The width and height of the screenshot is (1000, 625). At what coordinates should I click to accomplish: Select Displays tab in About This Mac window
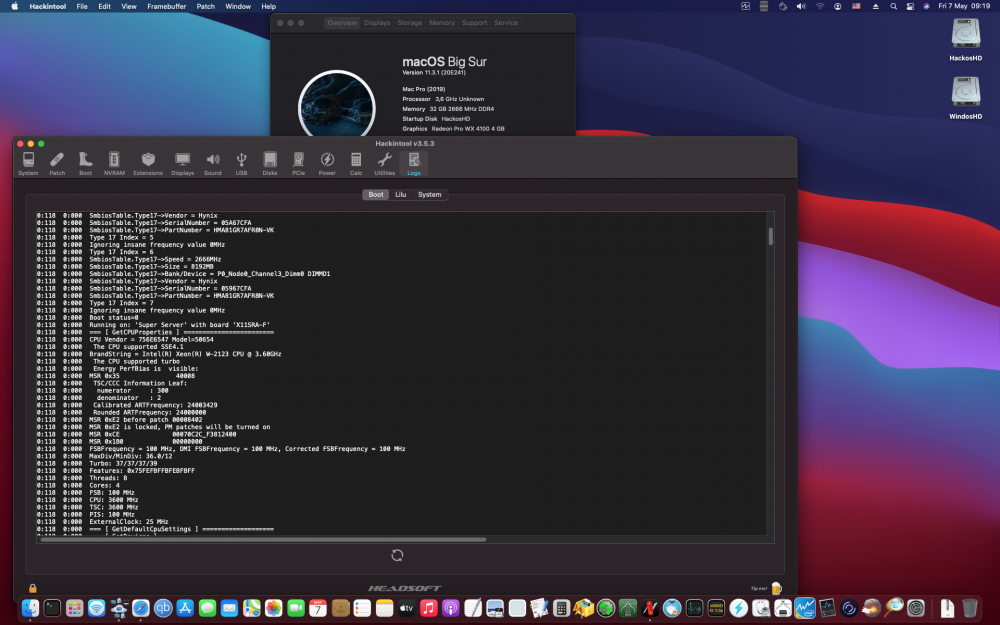[x=377, y=23]
